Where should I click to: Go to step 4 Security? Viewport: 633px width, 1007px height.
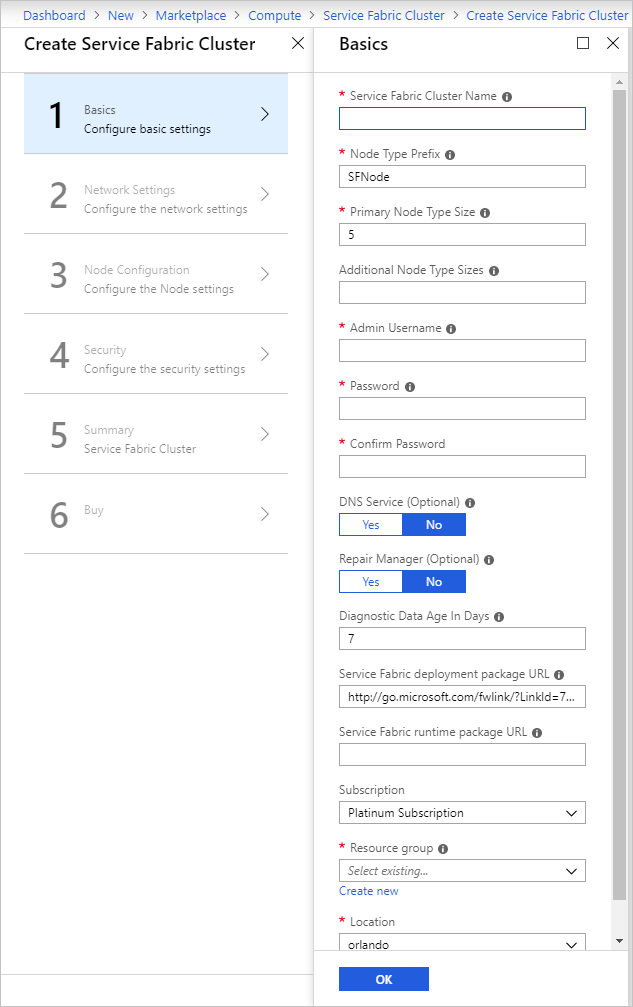[x=156, y=359]
